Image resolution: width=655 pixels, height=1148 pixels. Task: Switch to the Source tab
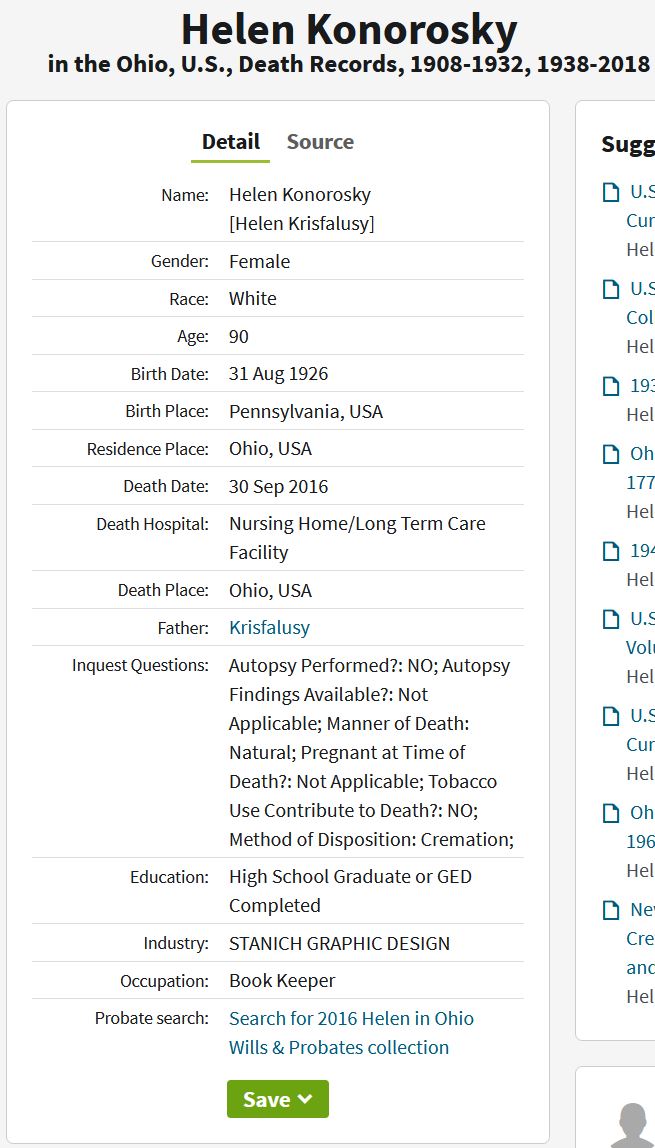coord(320,142)
